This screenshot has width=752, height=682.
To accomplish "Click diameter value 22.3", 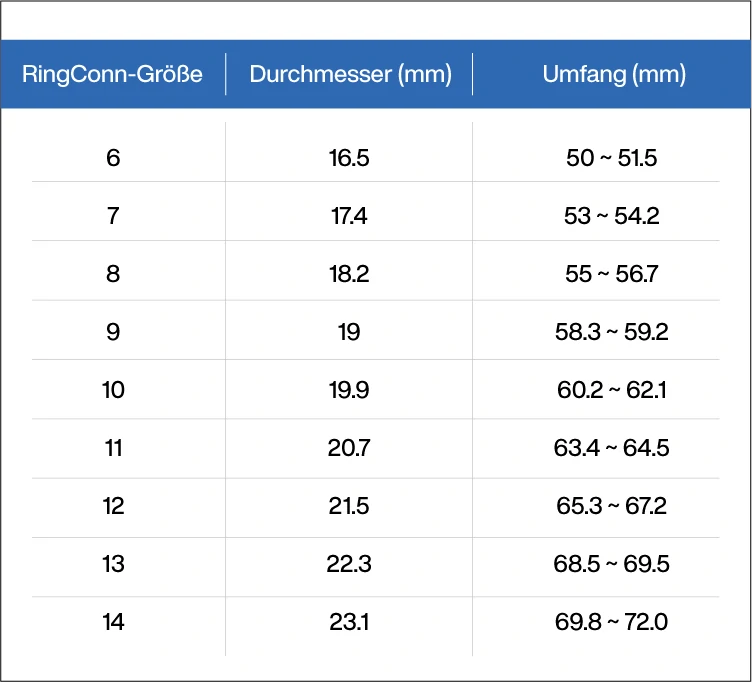I will pos(349,564).
